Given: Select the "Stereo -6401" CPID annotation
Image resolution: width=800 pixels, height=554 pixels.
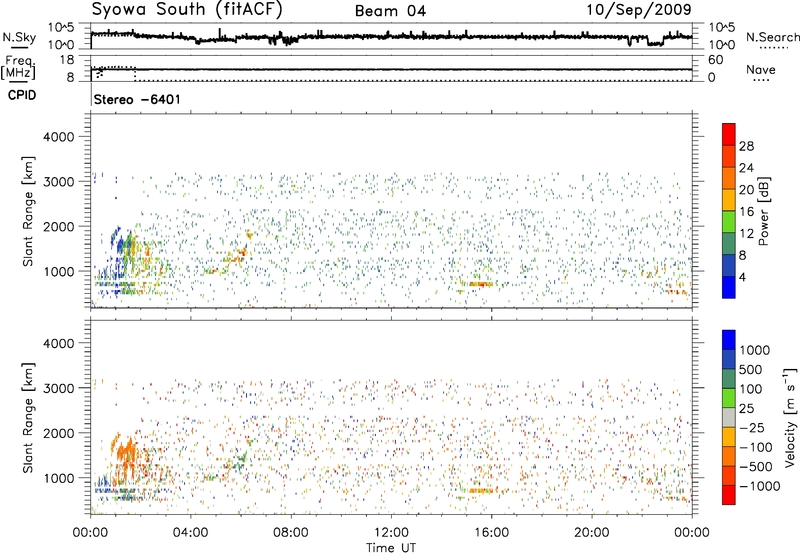Looking at the screenshot, I should click(137, 99).
